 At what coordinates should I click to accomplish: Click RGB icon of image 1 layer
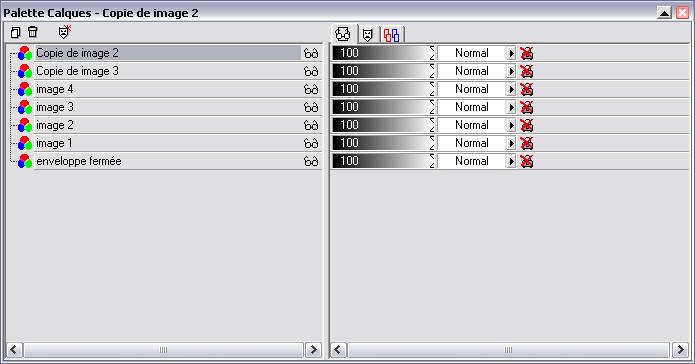point(25,143)
